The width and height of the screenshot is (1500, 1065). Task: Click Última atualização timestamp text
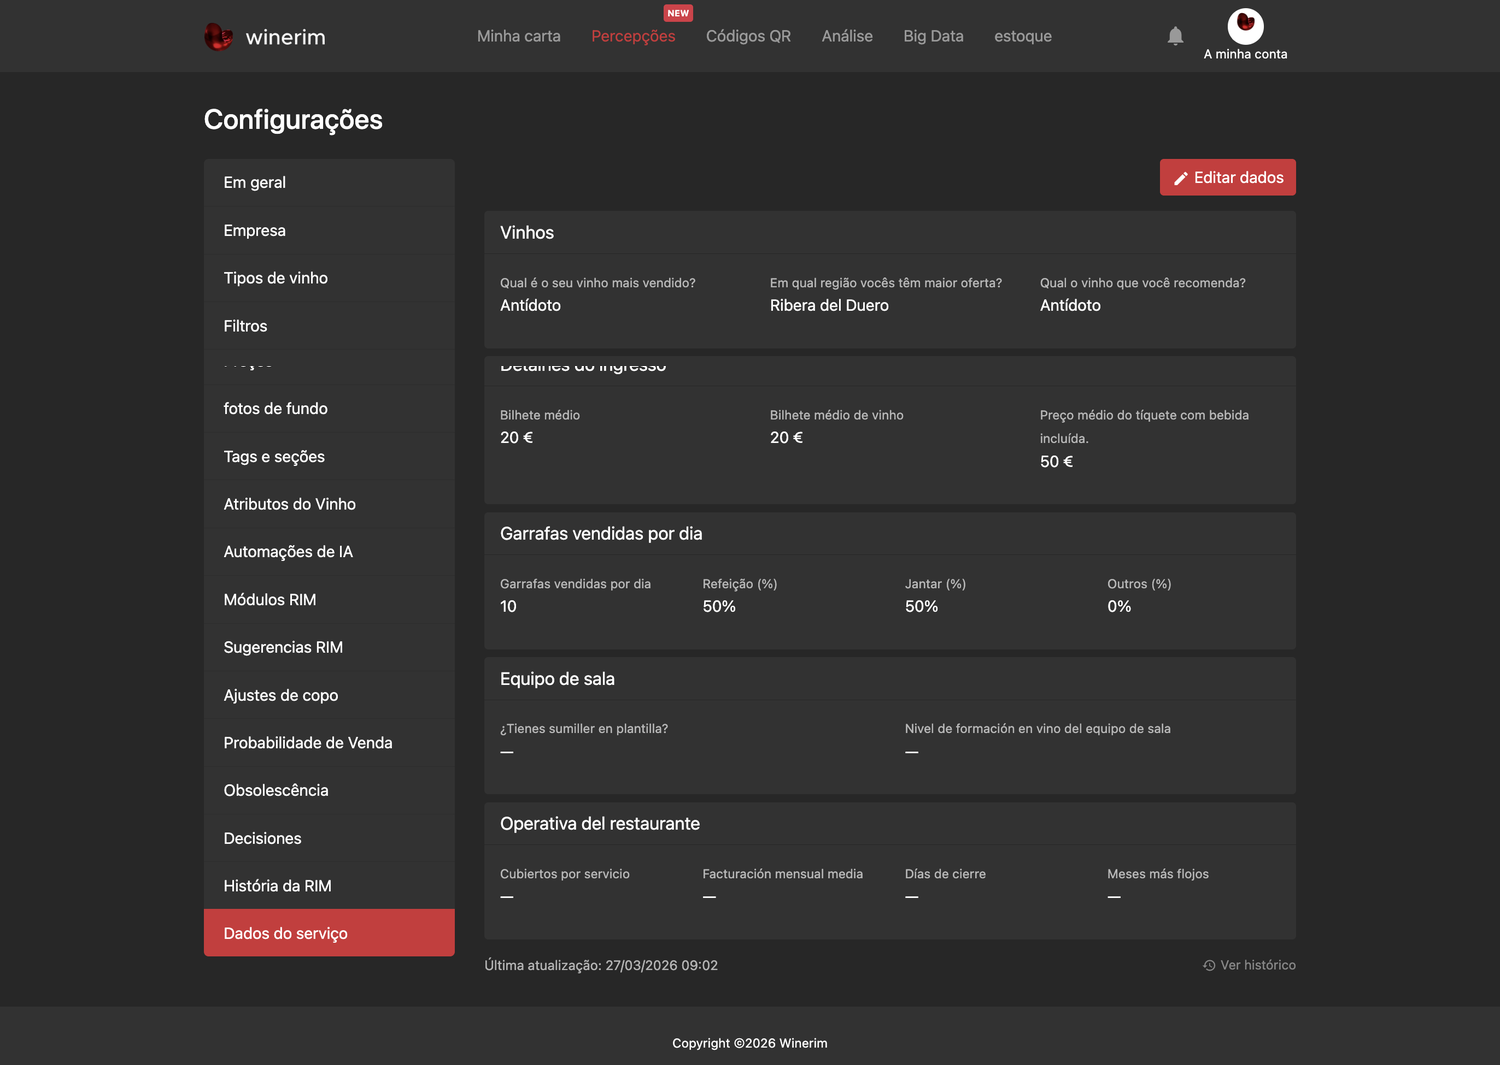pos(601,966)
